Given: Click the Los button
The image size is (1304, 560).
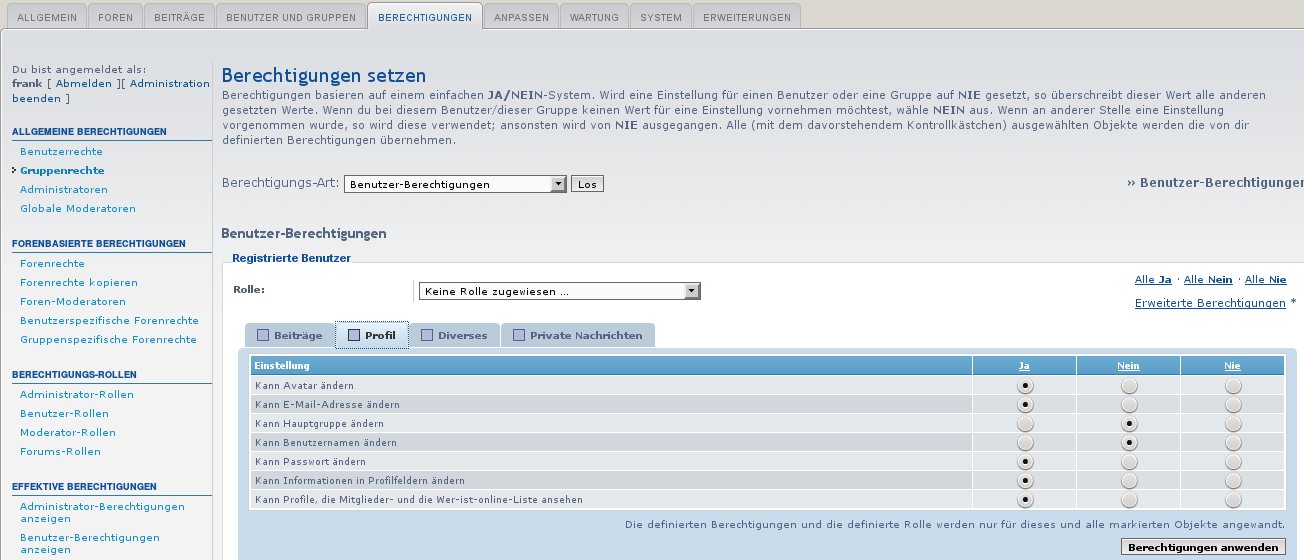Looking at the screenshot, I should (587, 184).
